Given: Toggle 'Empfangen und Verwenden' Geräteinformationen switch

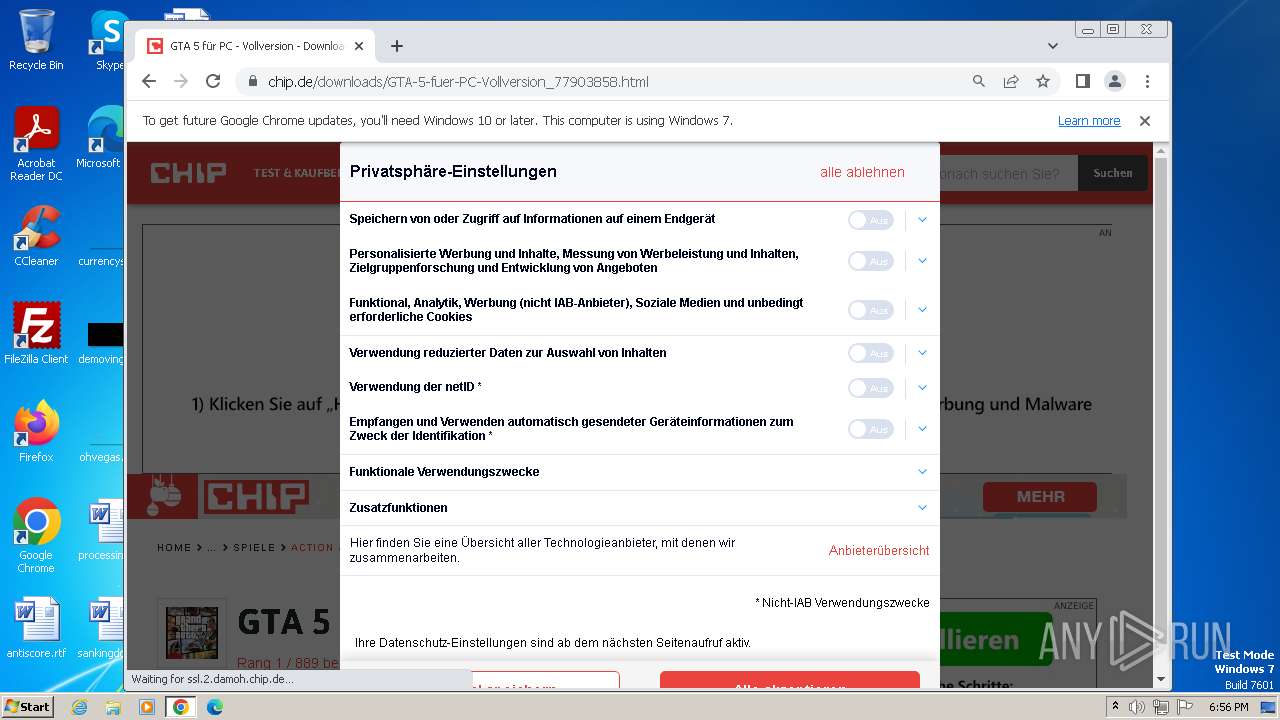Looking at the screenshot, I should (x=870, y=429).
